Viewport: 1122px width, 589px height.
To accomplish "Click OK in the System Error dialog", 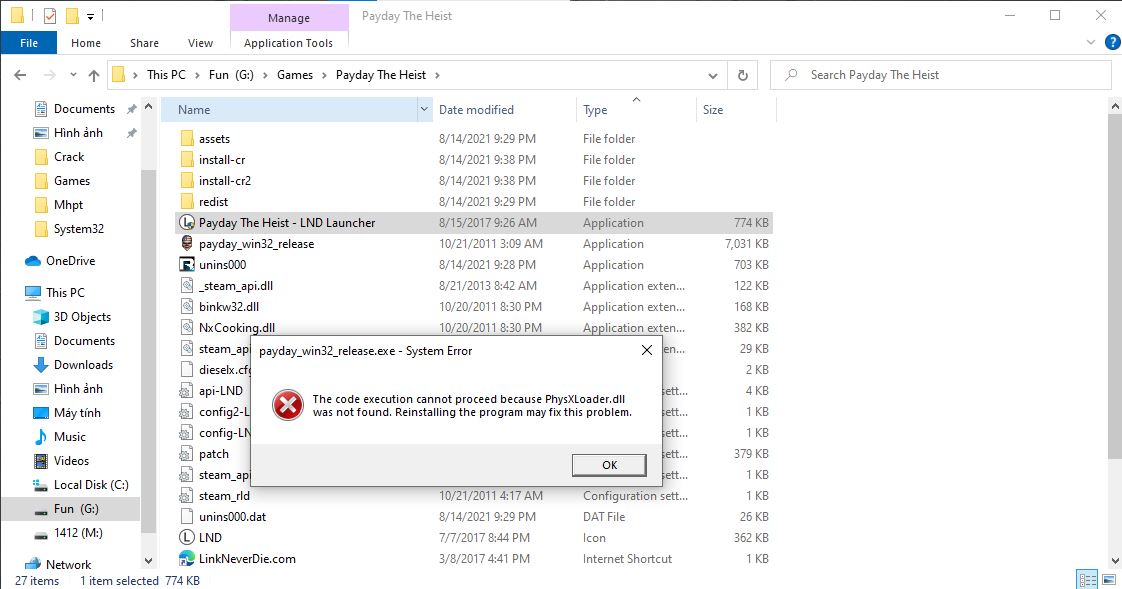I will (609, 465).
